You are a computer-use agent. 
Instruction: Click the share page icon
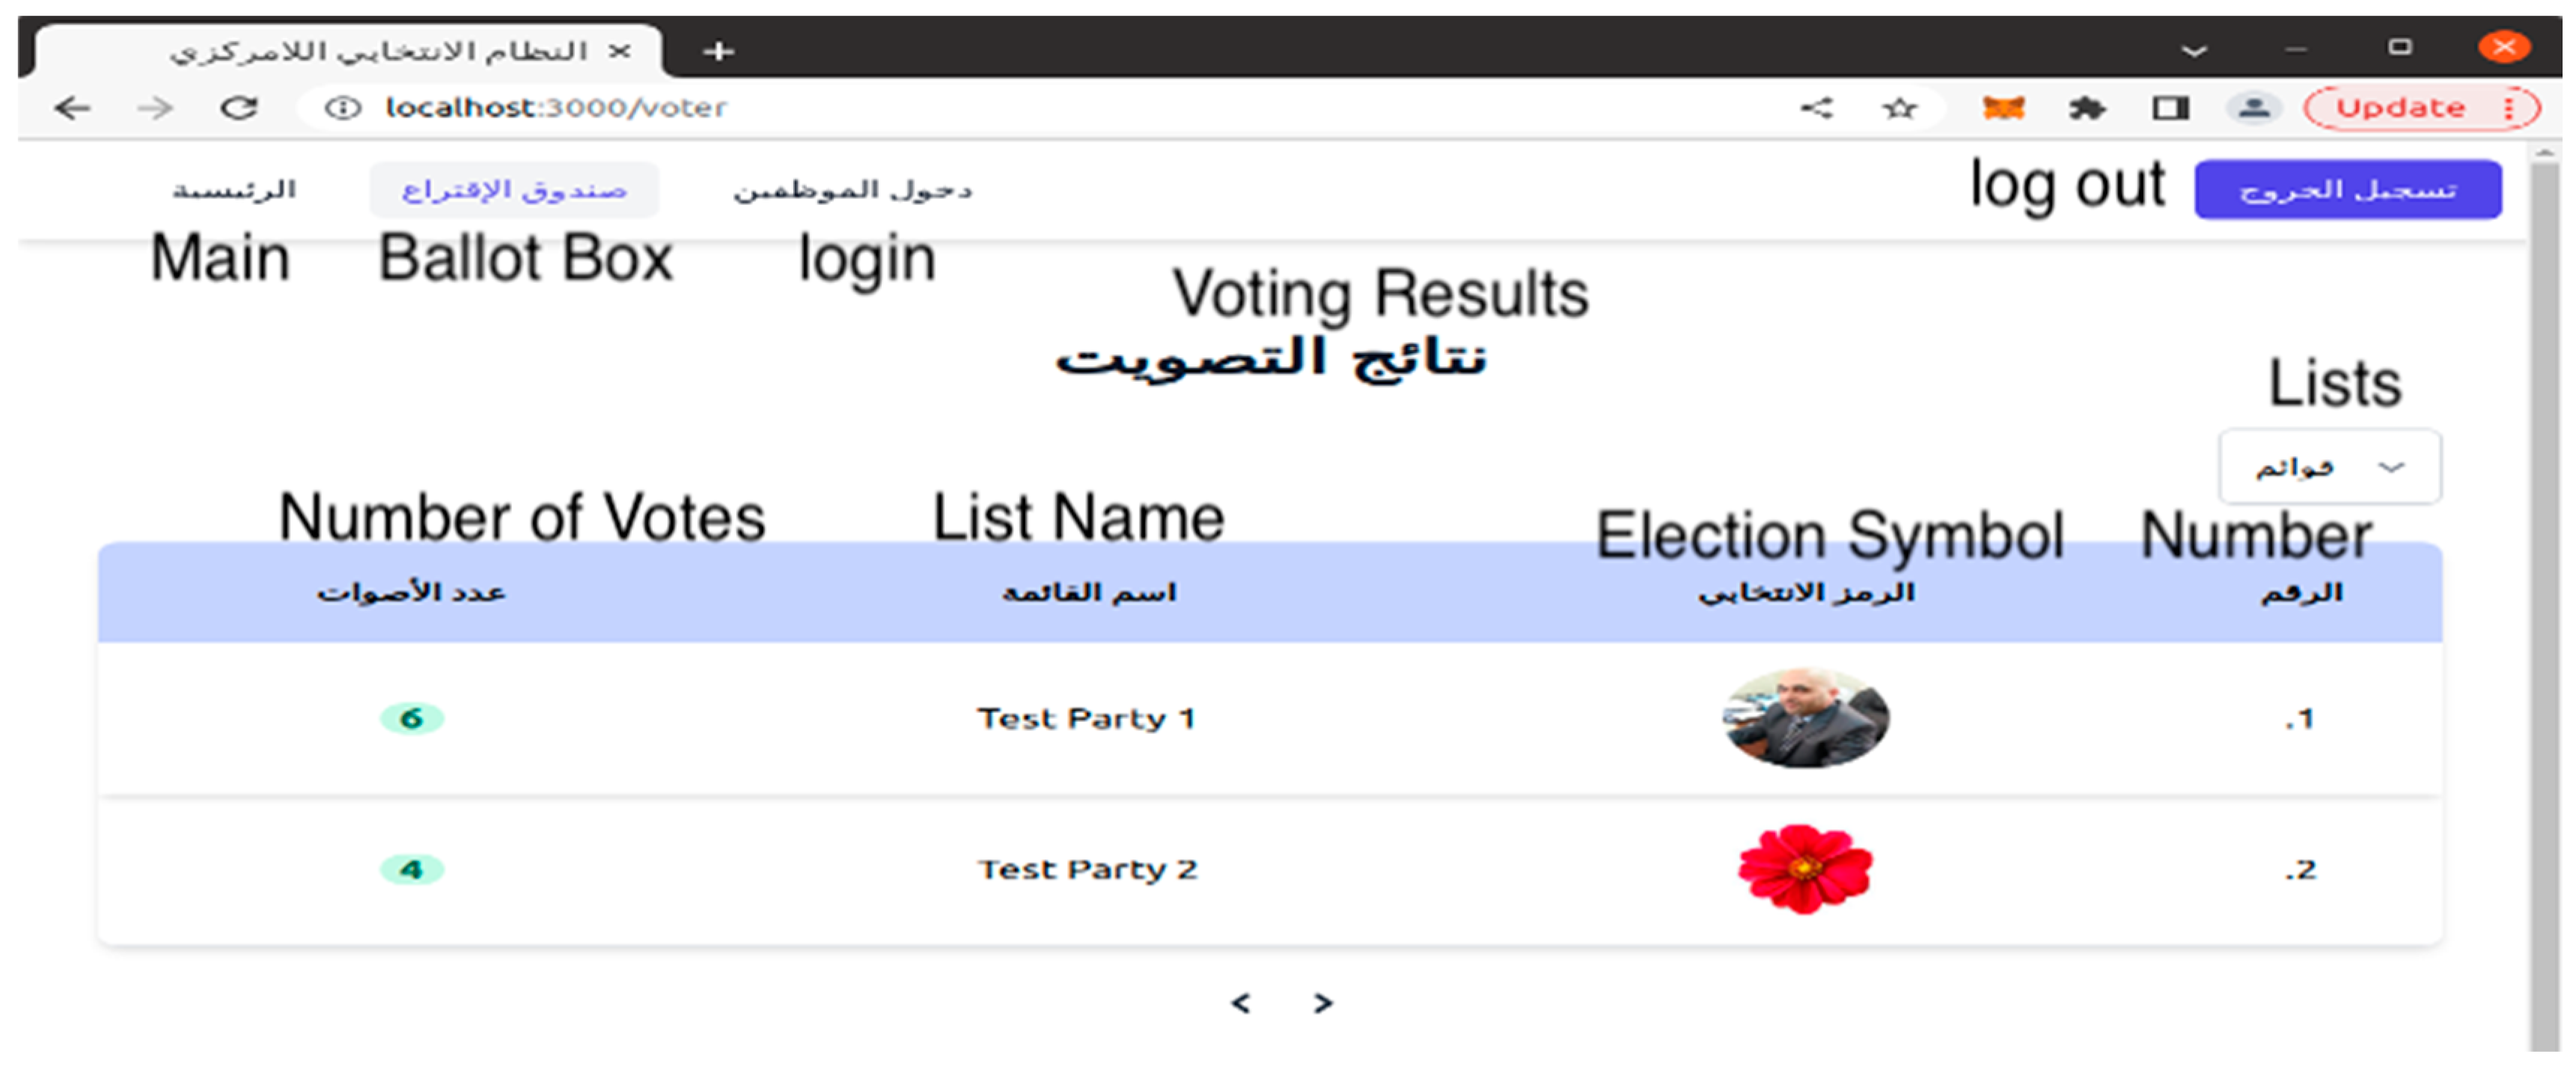[x=1816, y=108]
